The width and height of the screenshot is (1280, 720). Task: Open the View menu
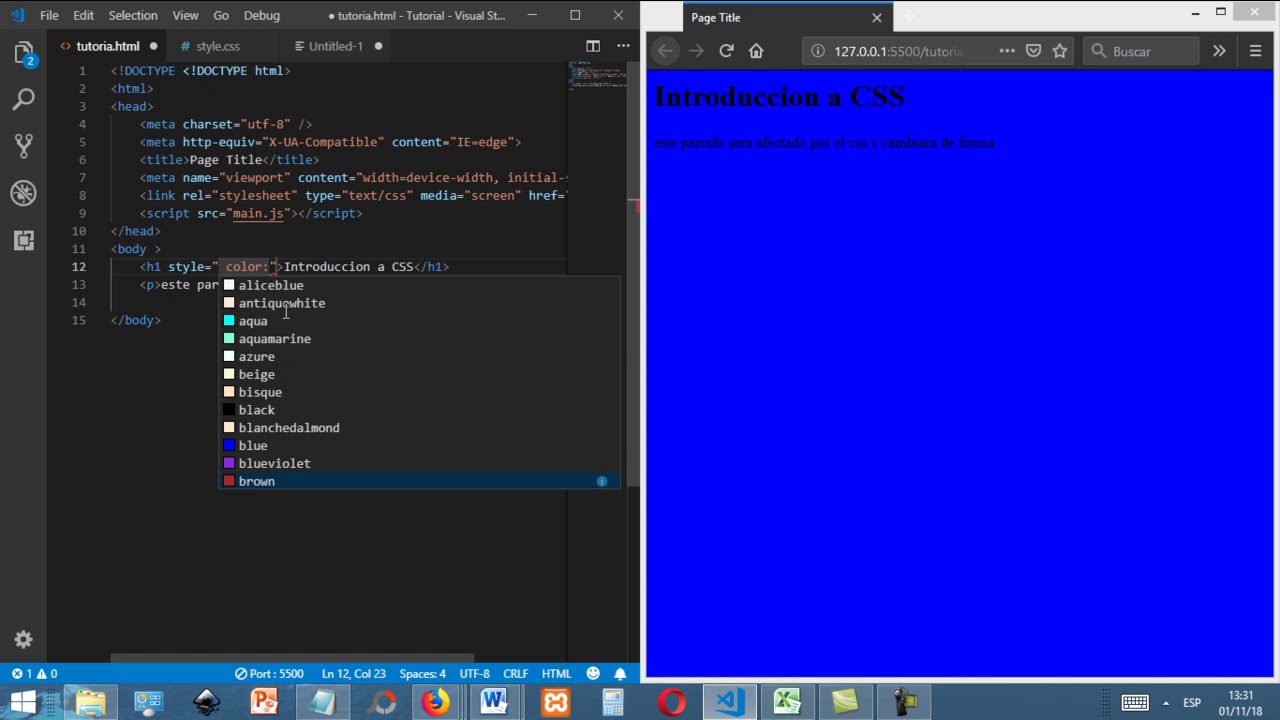pyautogui.click(x=185, y=15)
